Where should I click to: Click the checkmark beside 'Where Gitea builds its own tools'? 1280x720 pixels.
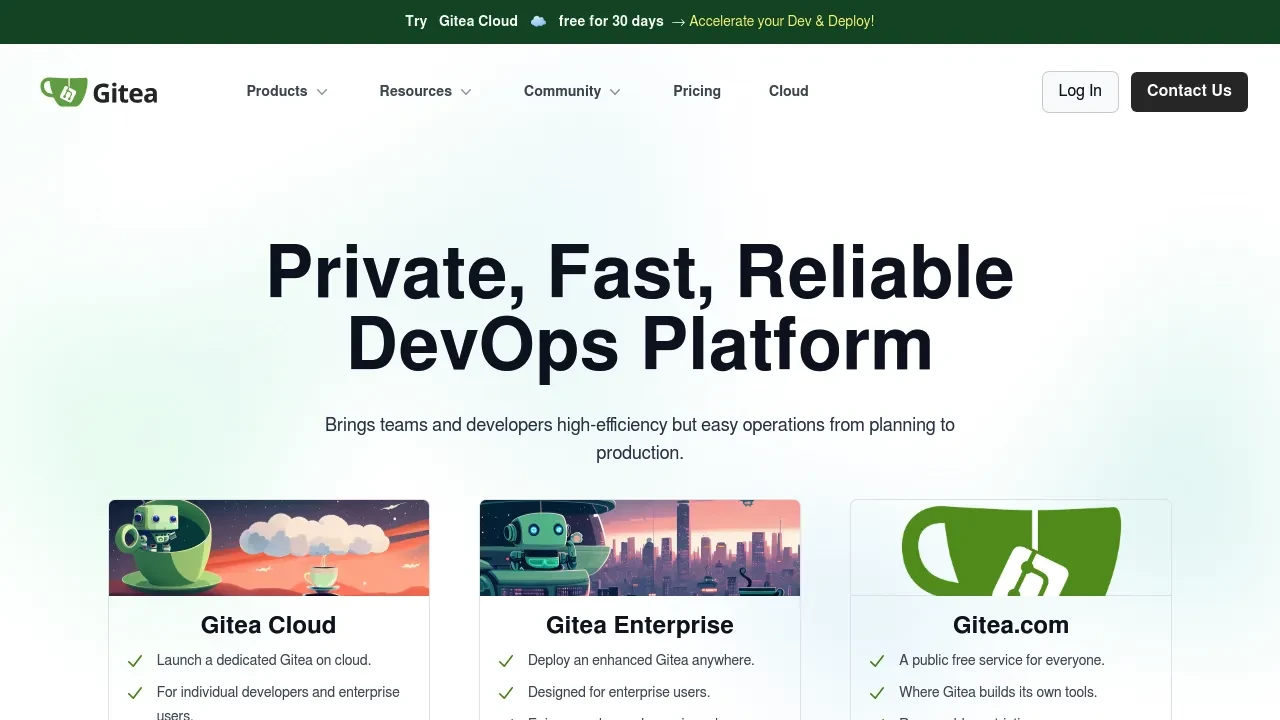point(877,693)
